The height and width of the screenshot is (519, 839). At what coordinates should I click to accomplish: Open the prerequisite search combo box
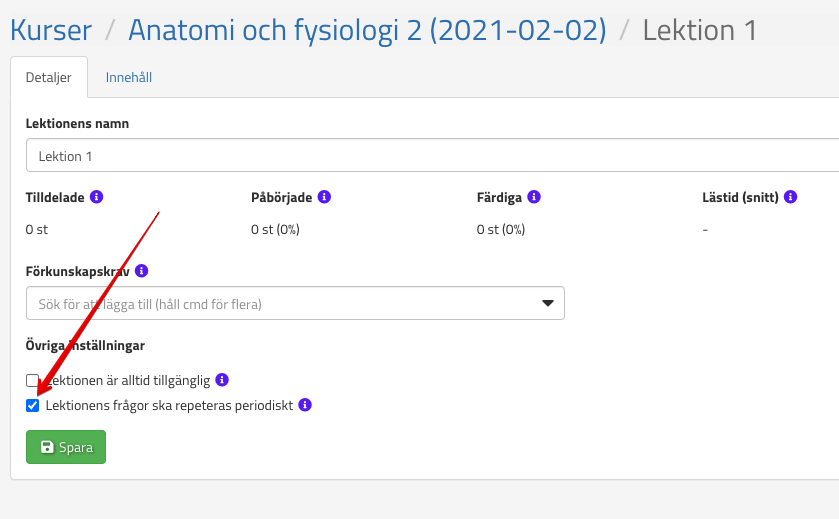pos(280,303)
